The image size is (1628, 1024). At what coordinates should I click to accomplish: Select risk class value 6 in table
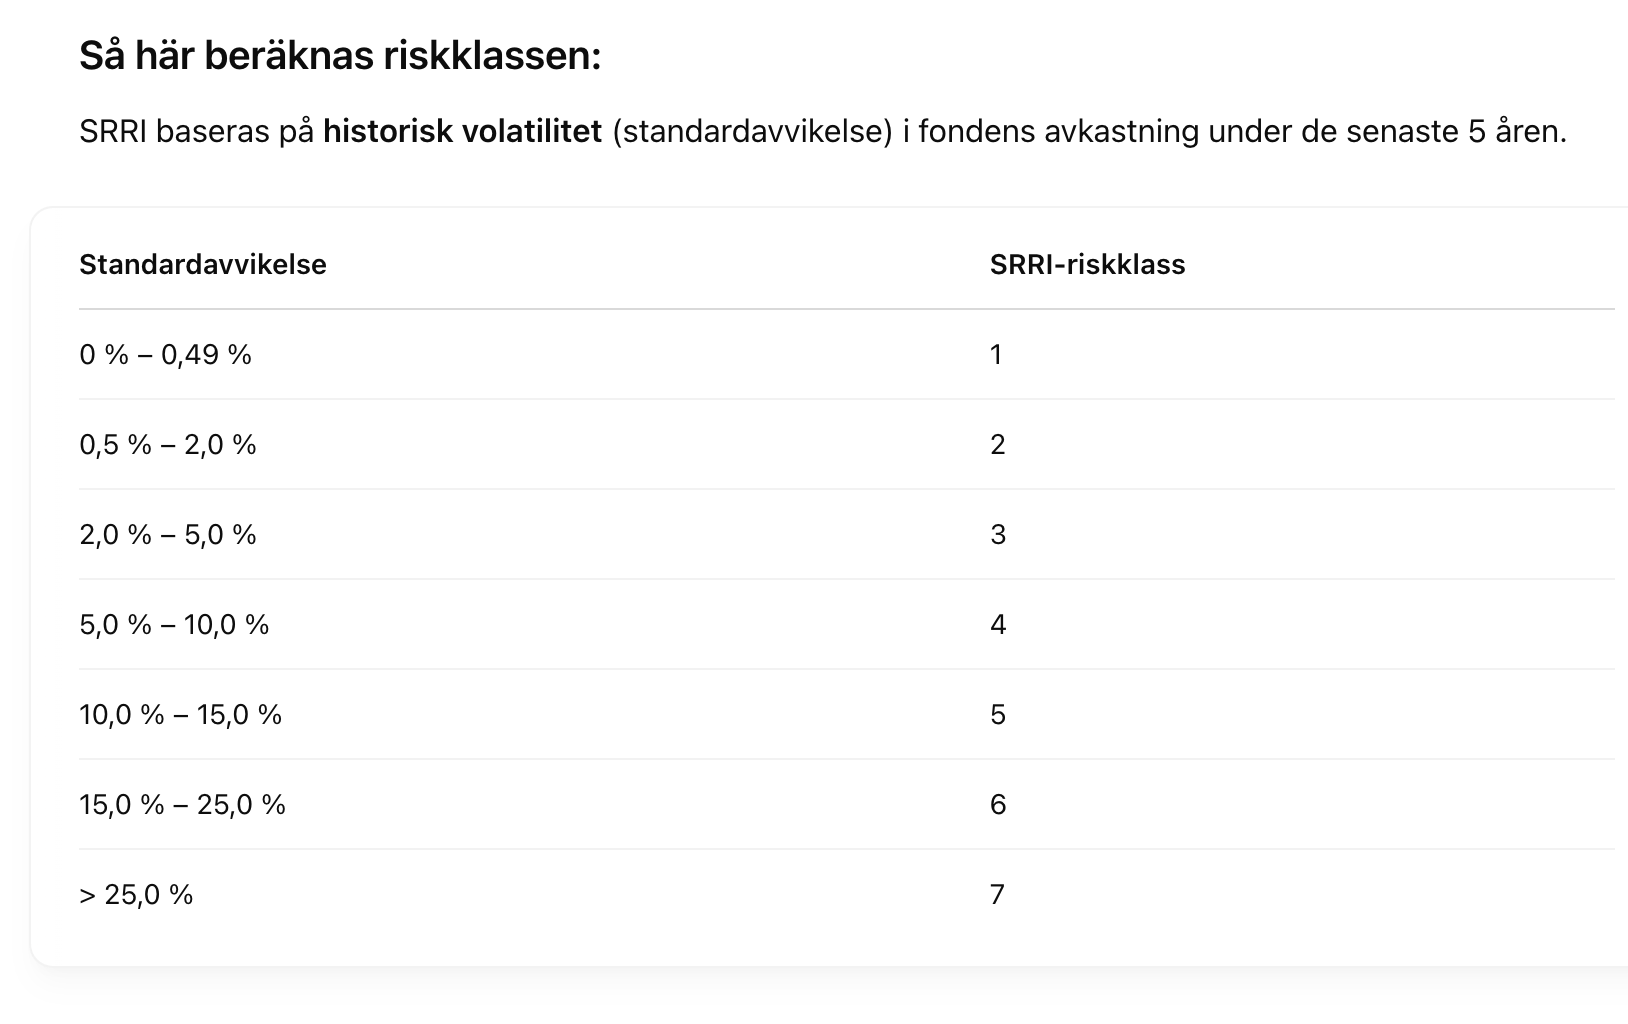[x=997, y=805]
